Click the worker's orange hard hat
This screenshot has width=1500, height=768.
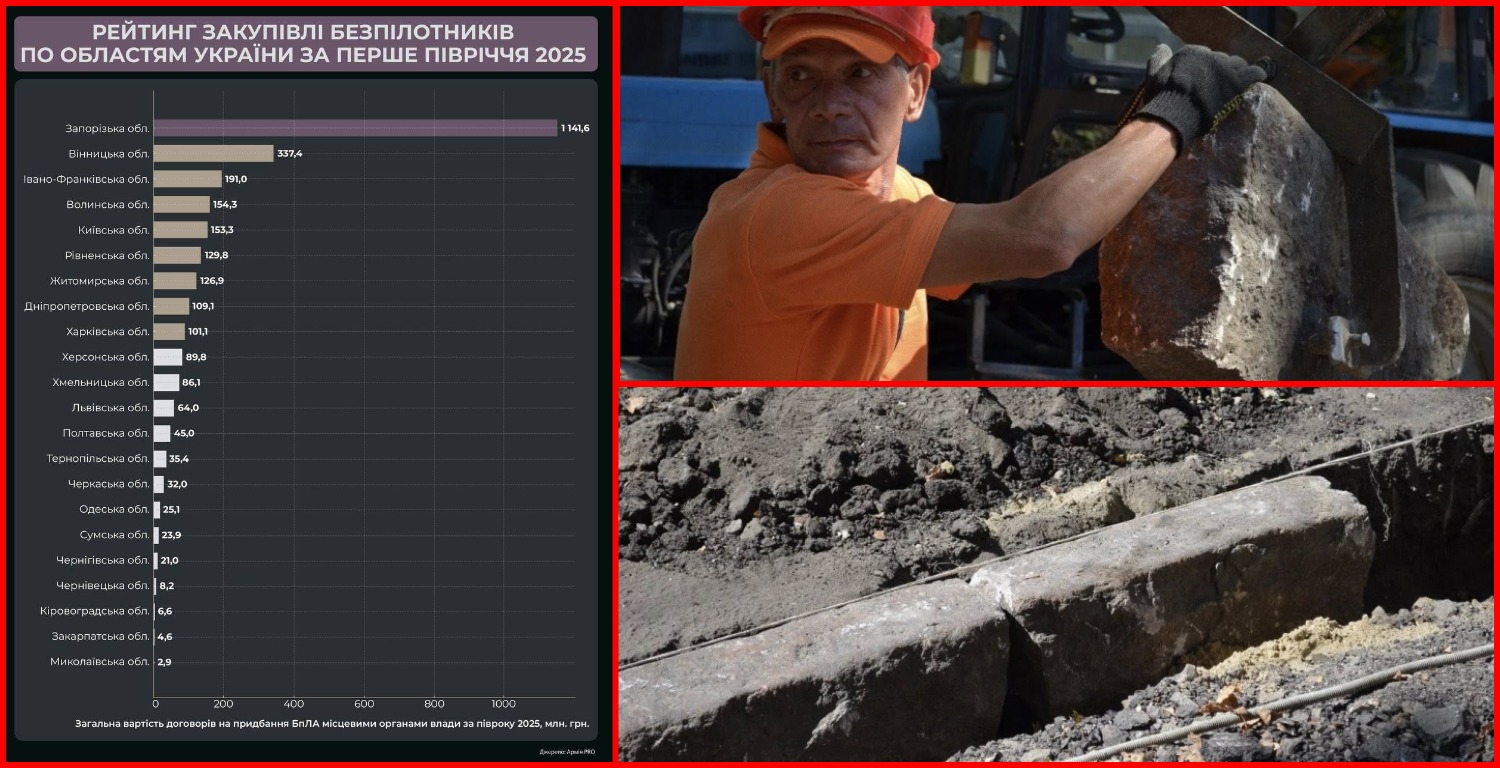(x=840, y=28)
